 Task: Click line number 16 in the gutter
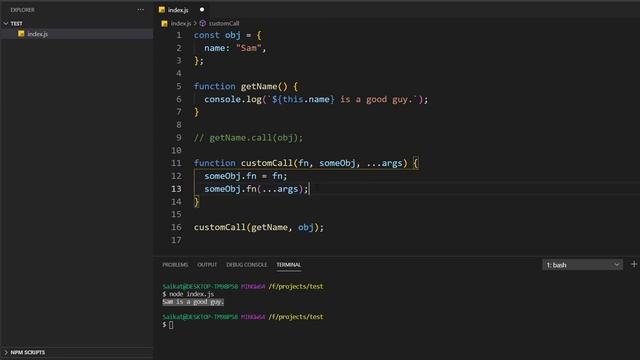[176, 227]
